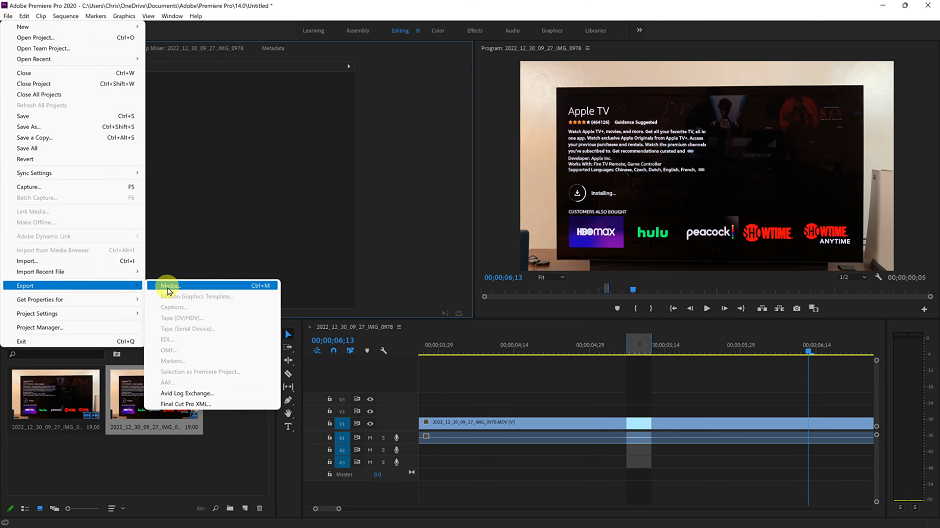
Task: Step forward one frame
Action: tap(724, 308)
